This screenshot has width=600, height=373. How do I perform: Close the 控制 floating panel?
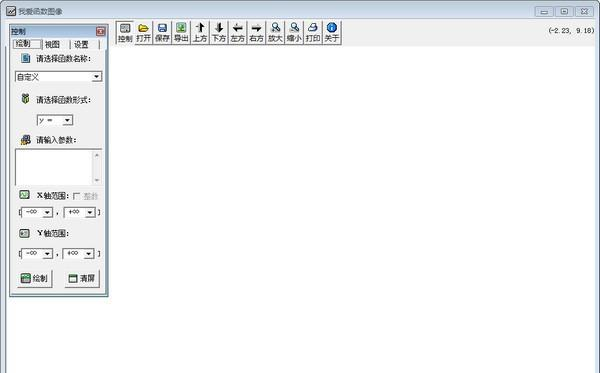coord(101,31)
